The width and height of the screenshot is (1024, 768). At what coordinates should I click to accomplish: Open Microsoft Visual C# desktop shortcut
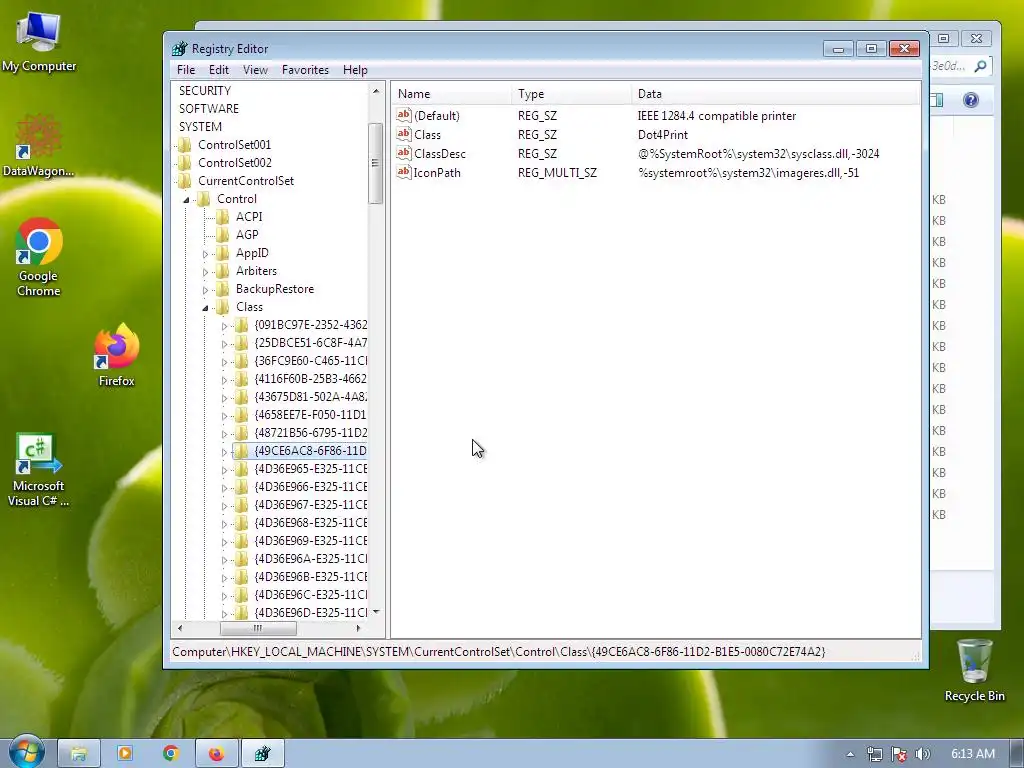tap(38, 470)
